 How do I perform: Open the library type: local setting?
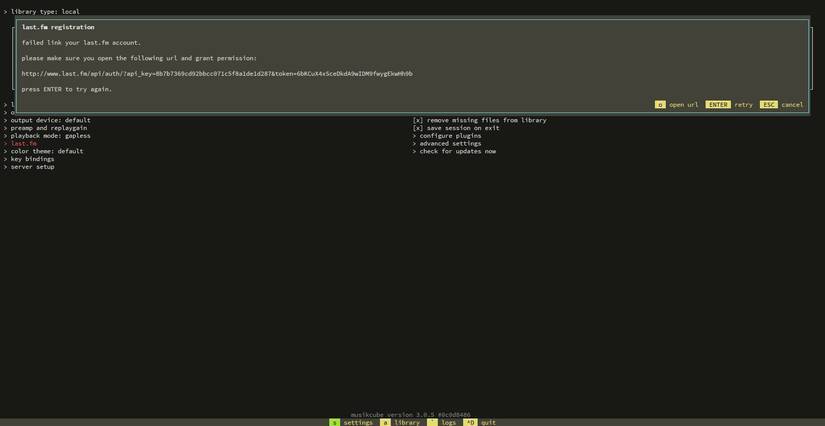tap(42, 12)
